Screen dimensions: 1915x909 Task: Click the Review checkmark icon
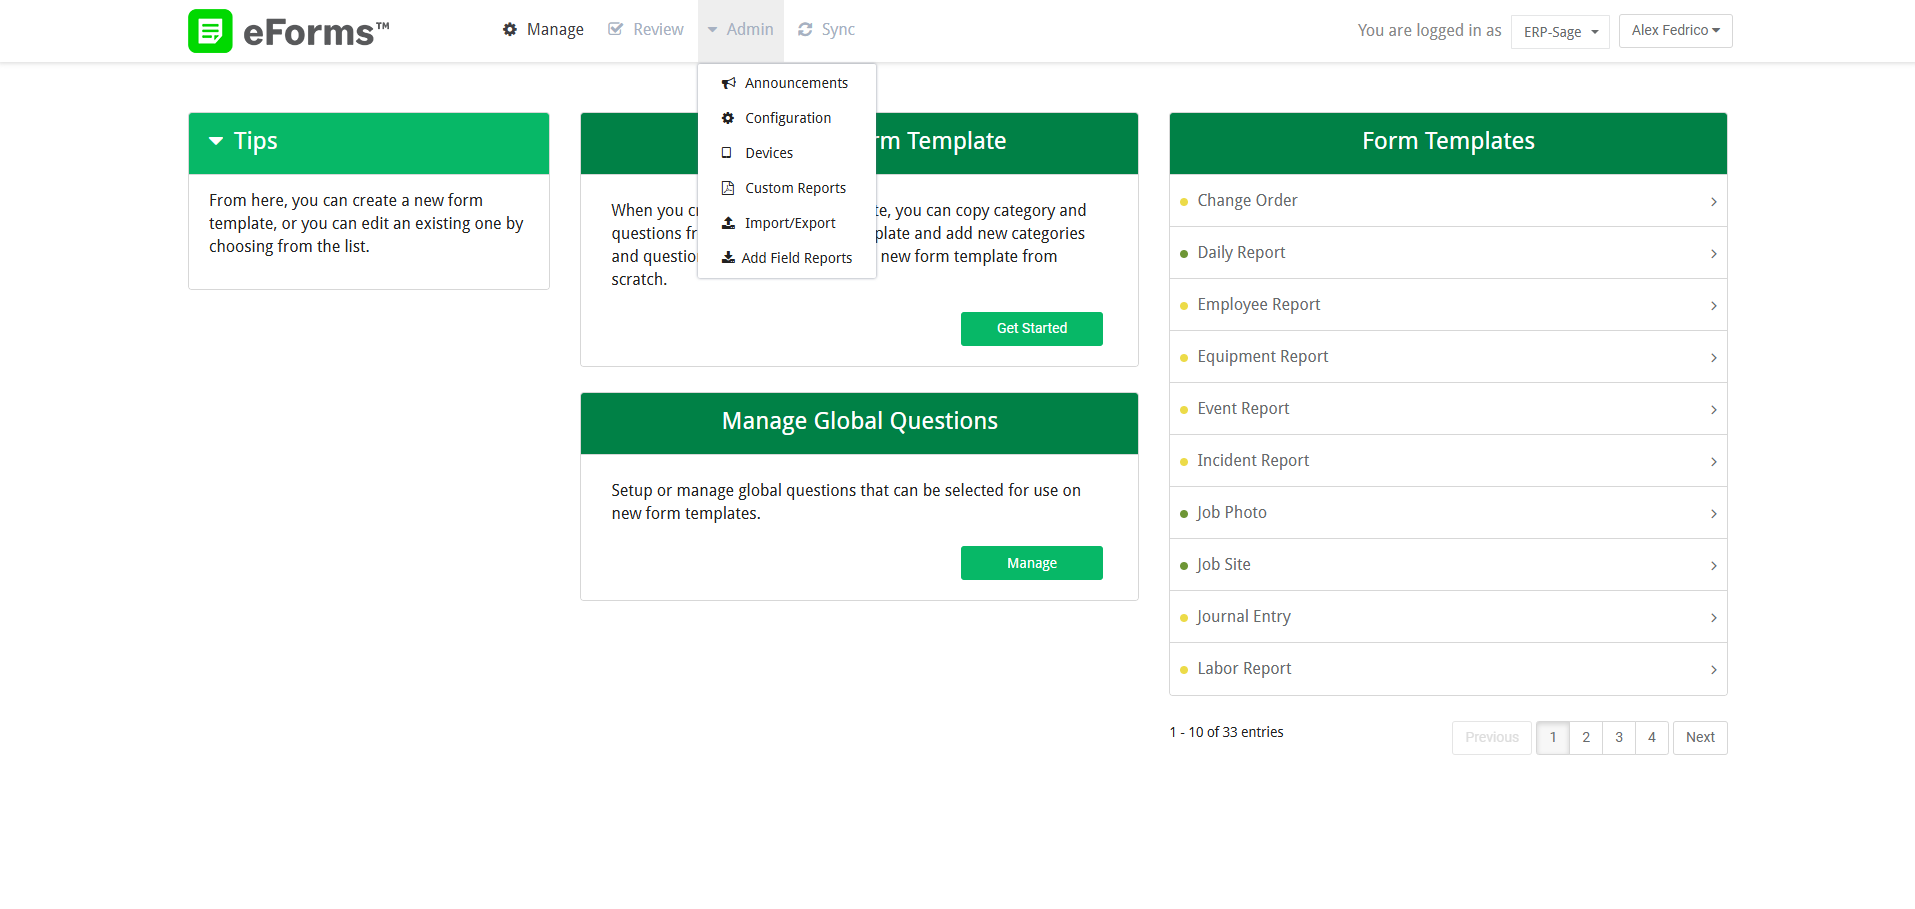pos(616,29)
